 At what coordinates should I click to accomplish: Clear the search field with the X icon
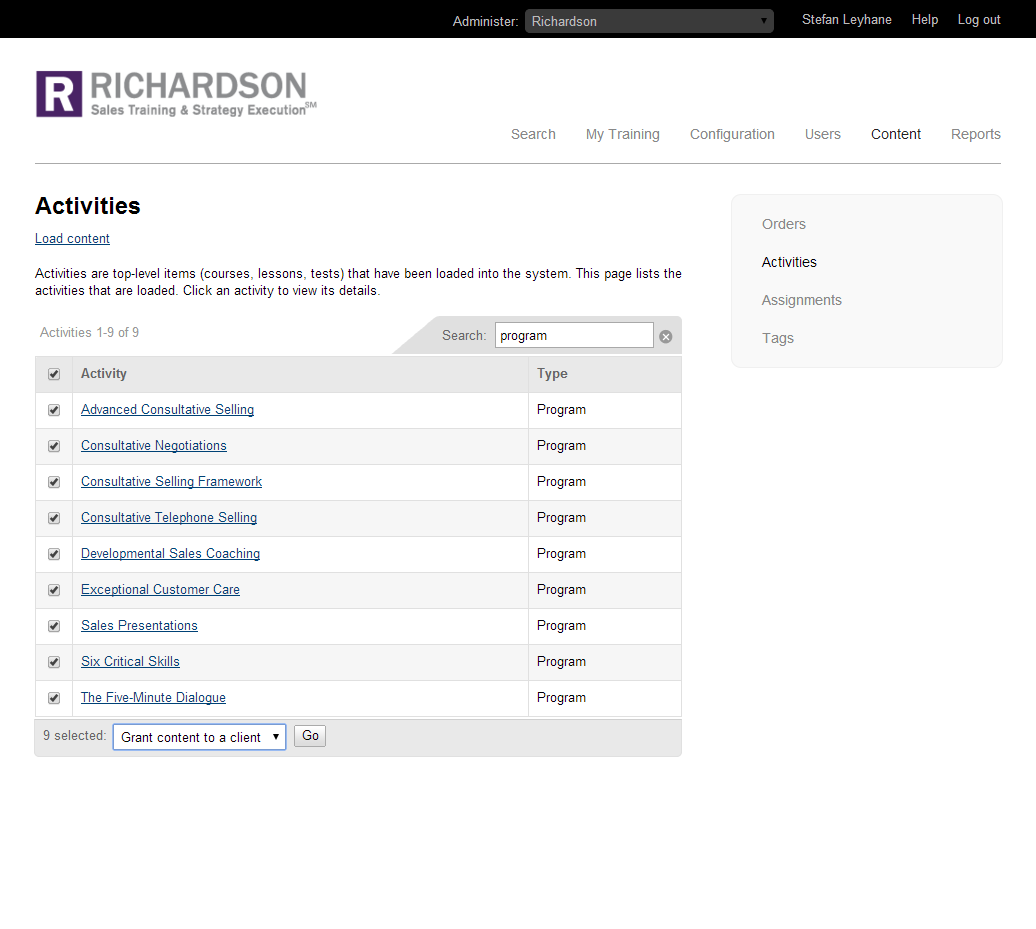(665, 336)
